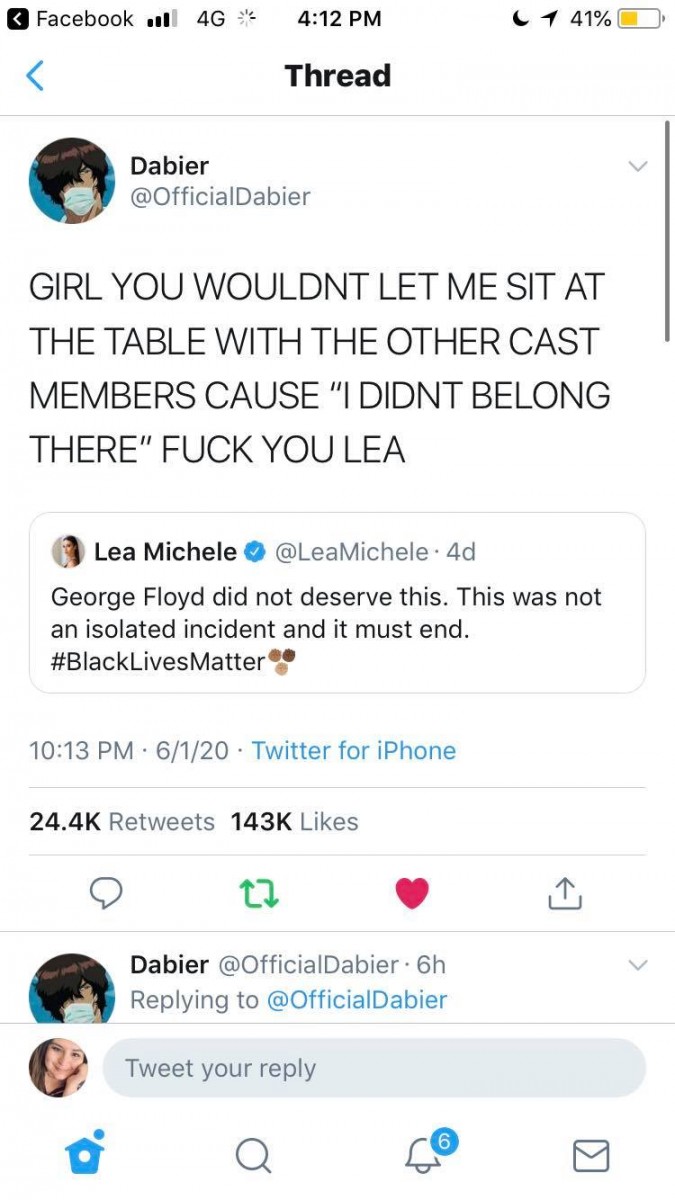The image size is (675, 1200).
Task: Expand the chevron menu on the main tweet
Action: pyautogui.click(x=637, y=166)
